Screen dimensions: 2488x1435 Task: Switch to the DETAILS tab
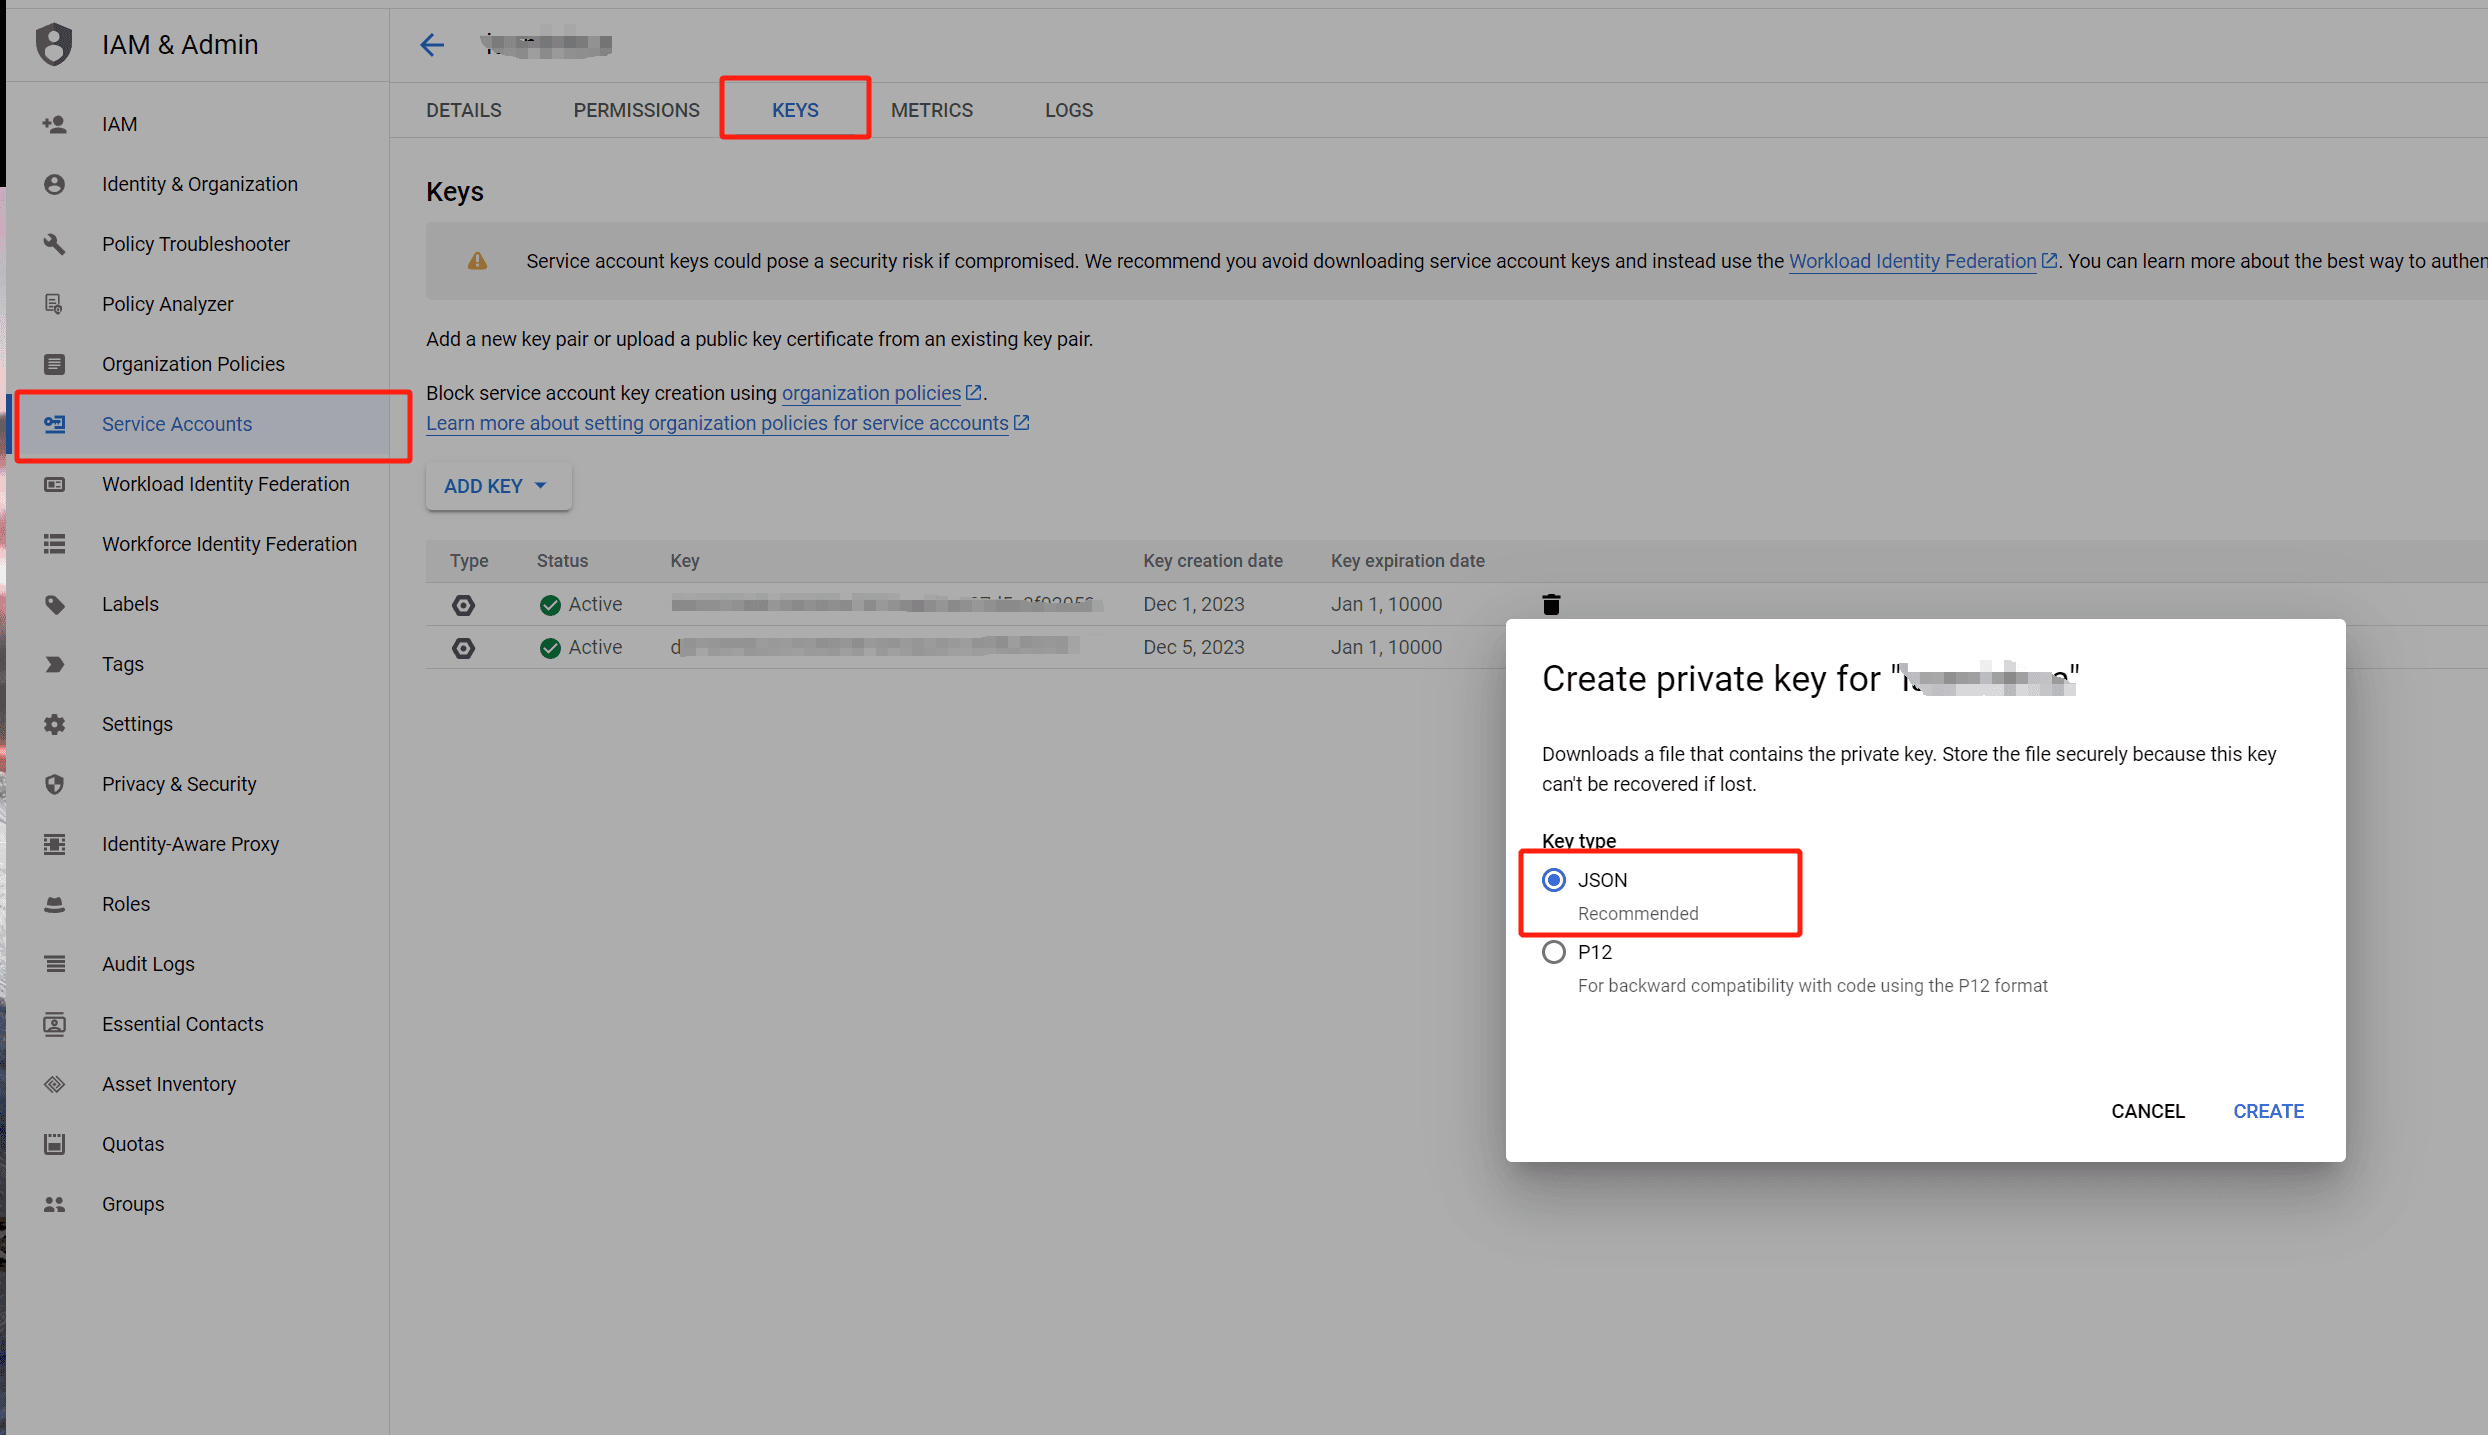point(464,110)
